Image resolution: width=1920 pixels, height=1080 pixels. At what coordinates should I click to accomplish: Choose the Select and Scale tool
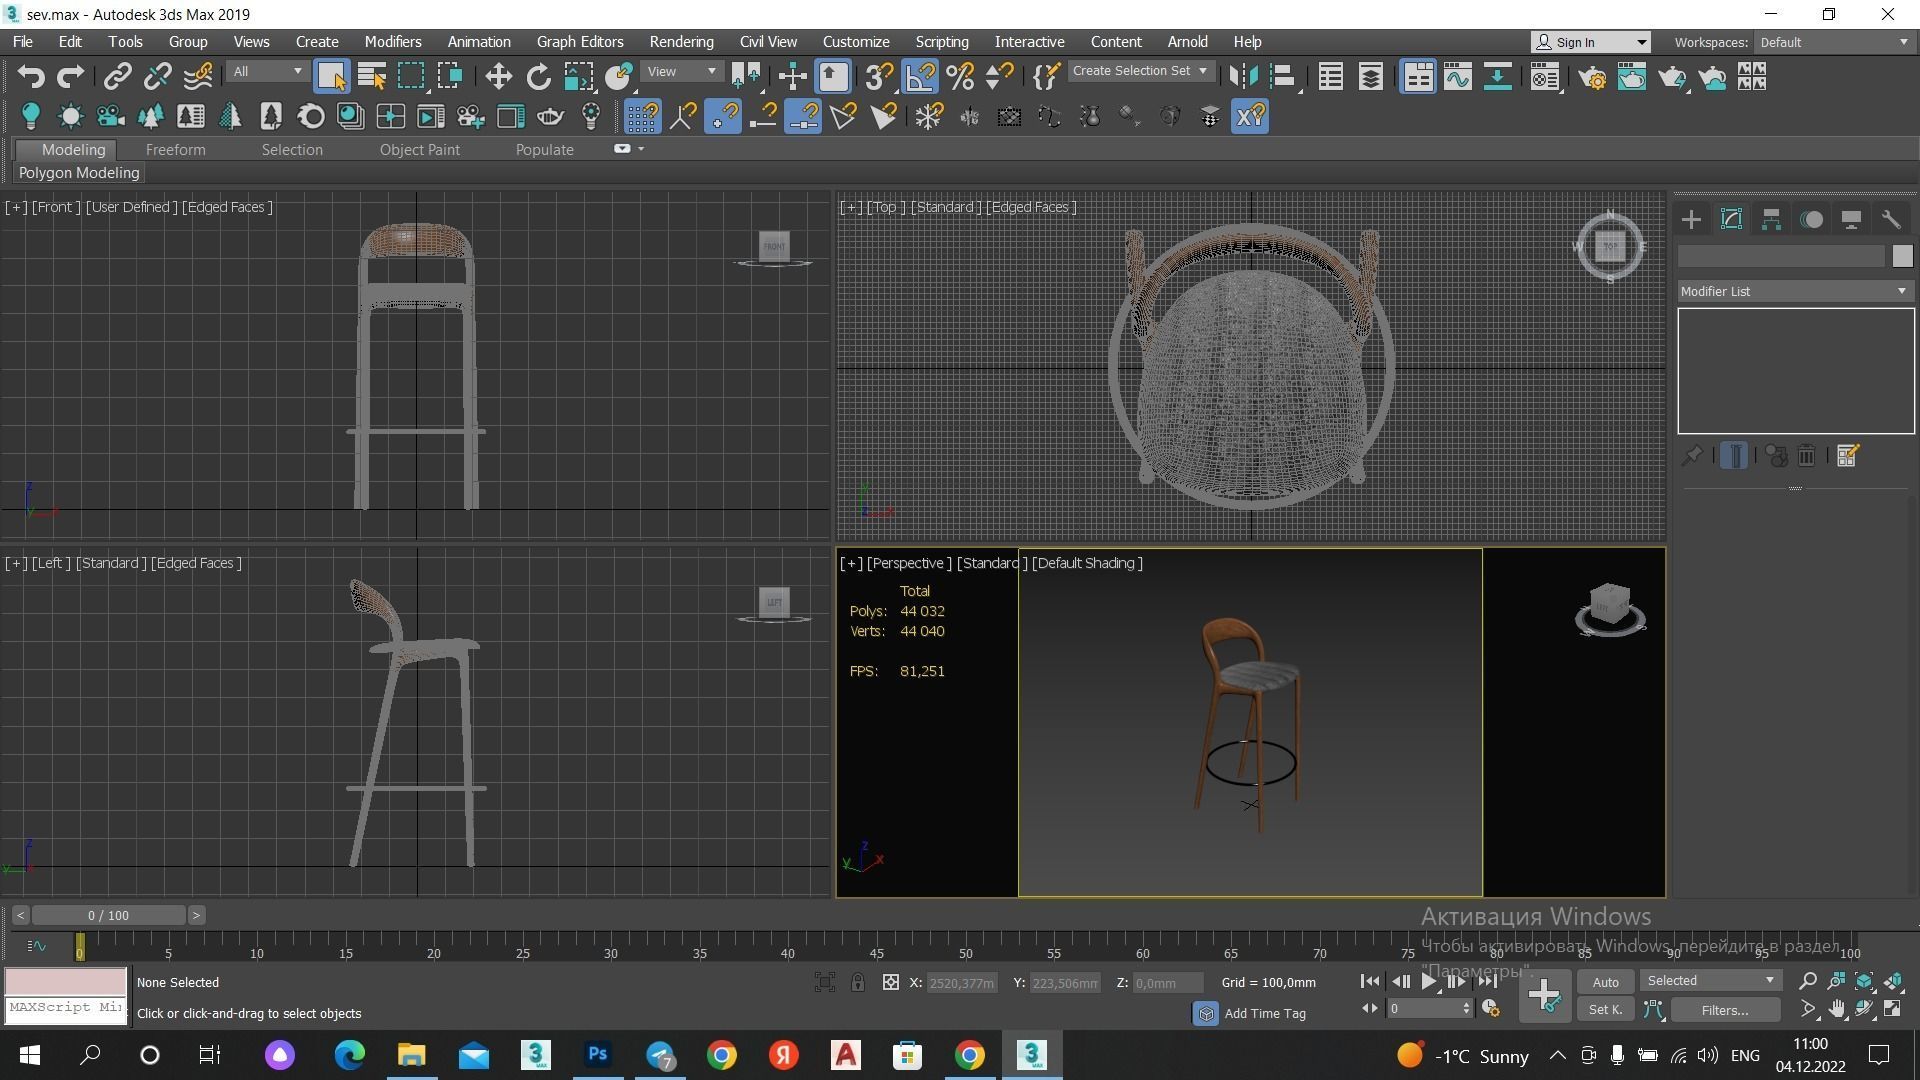pos(579,77)
